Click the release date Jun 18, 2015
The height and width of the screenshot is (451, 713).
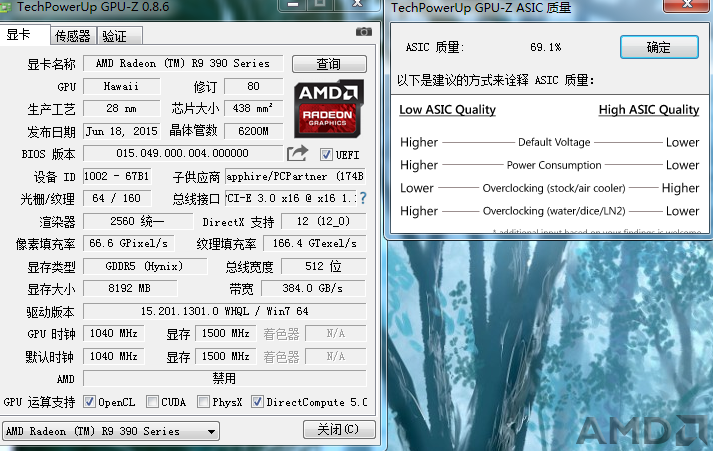click(x=122, y=131)
